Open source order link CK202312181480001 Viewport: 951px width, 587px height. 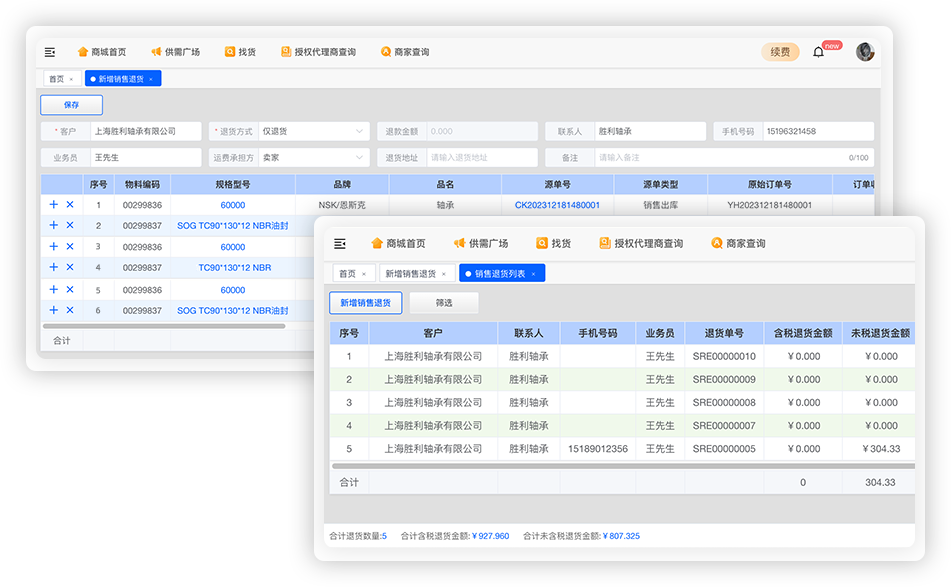557,205
